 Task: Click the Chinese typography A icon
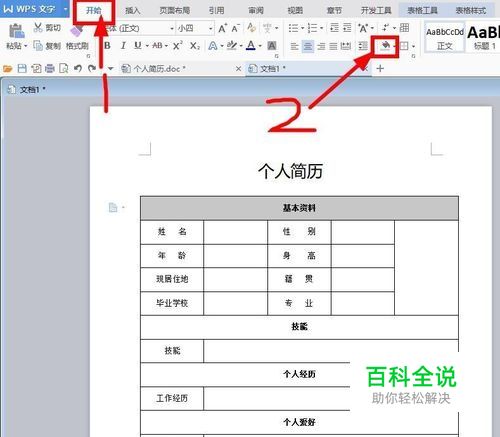[x=363, y=28]
